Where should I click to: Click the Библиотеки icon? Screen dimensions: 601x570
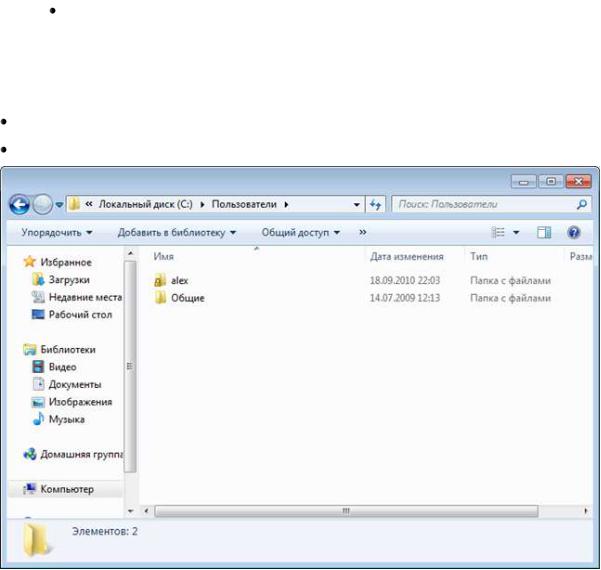30,349
